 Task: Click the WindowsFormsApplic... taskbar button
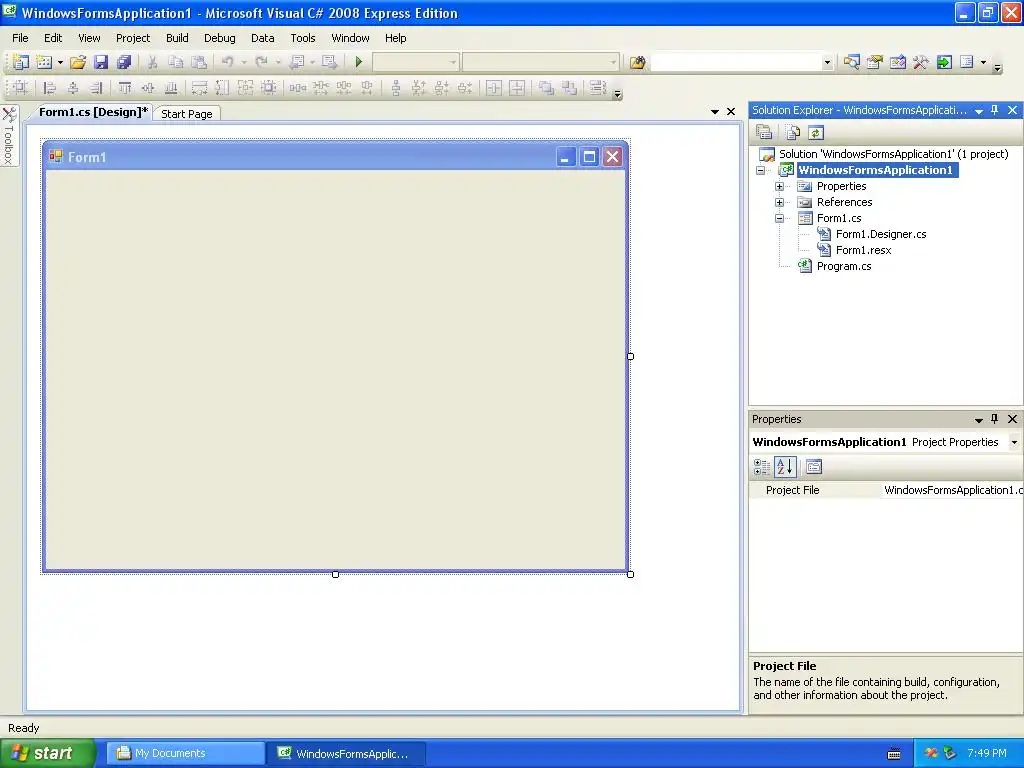(x=346, y=754)
